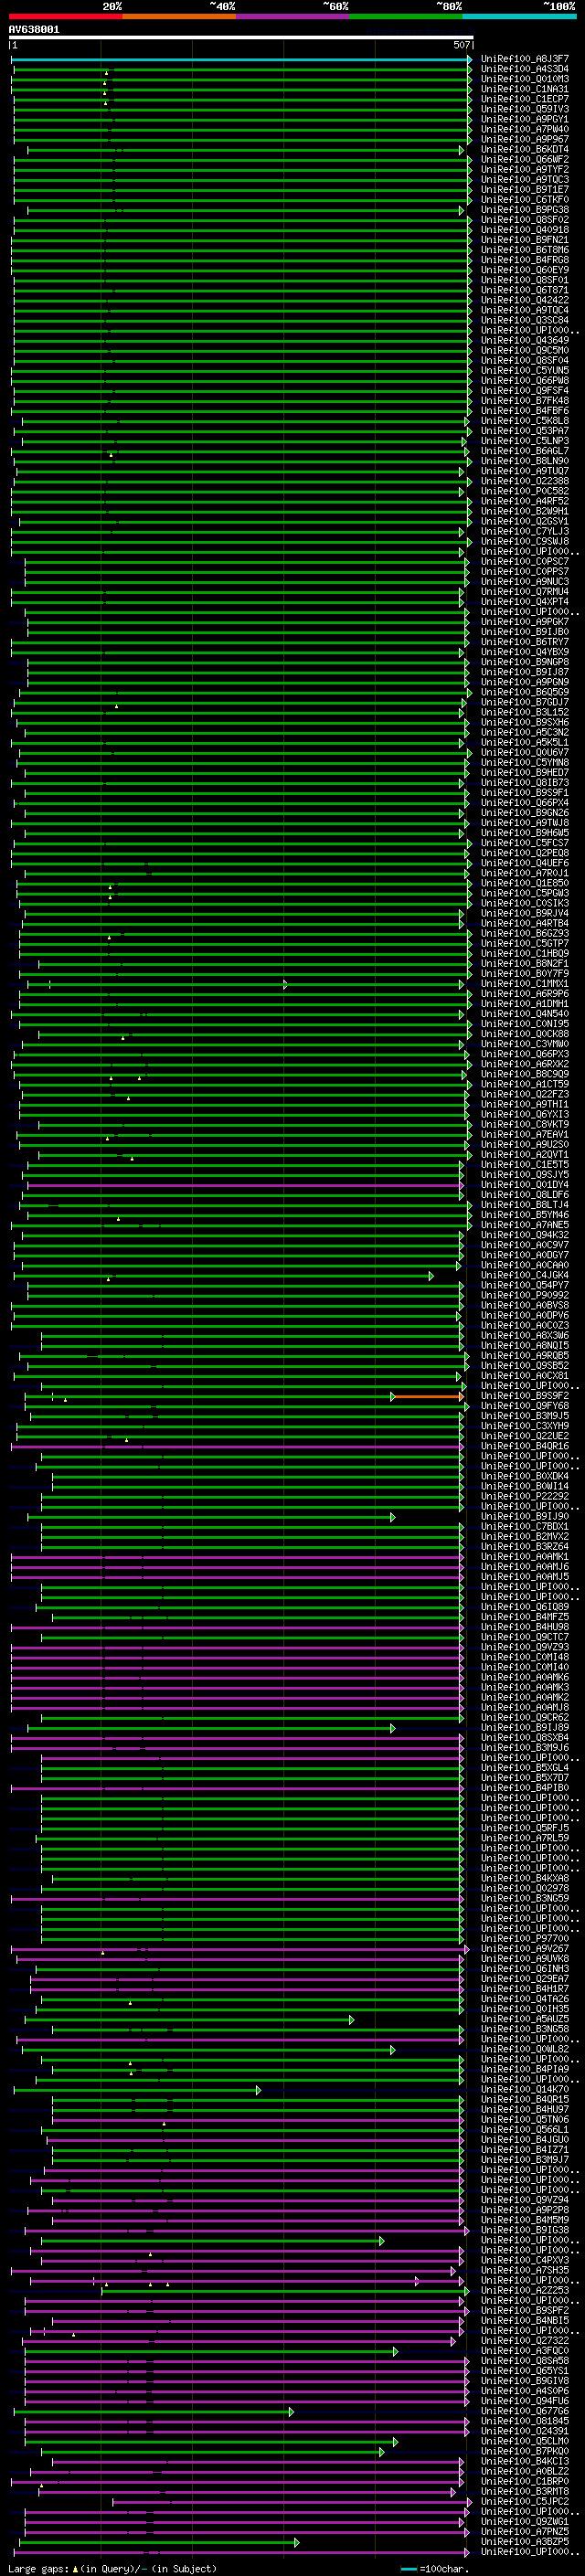Click hit label UniRef100_B8LTJ4
The width and height of the screenshot is (585, 2576).
pyautogui.click(x=524, y=1205)
